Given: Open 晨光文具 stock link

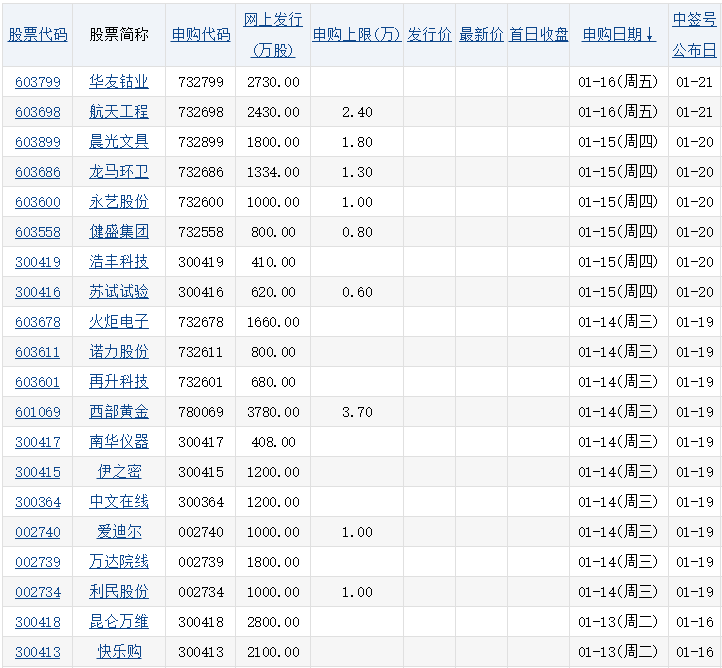Looking at the screenshot, I should pyautogui.click(x=119, y=142).
